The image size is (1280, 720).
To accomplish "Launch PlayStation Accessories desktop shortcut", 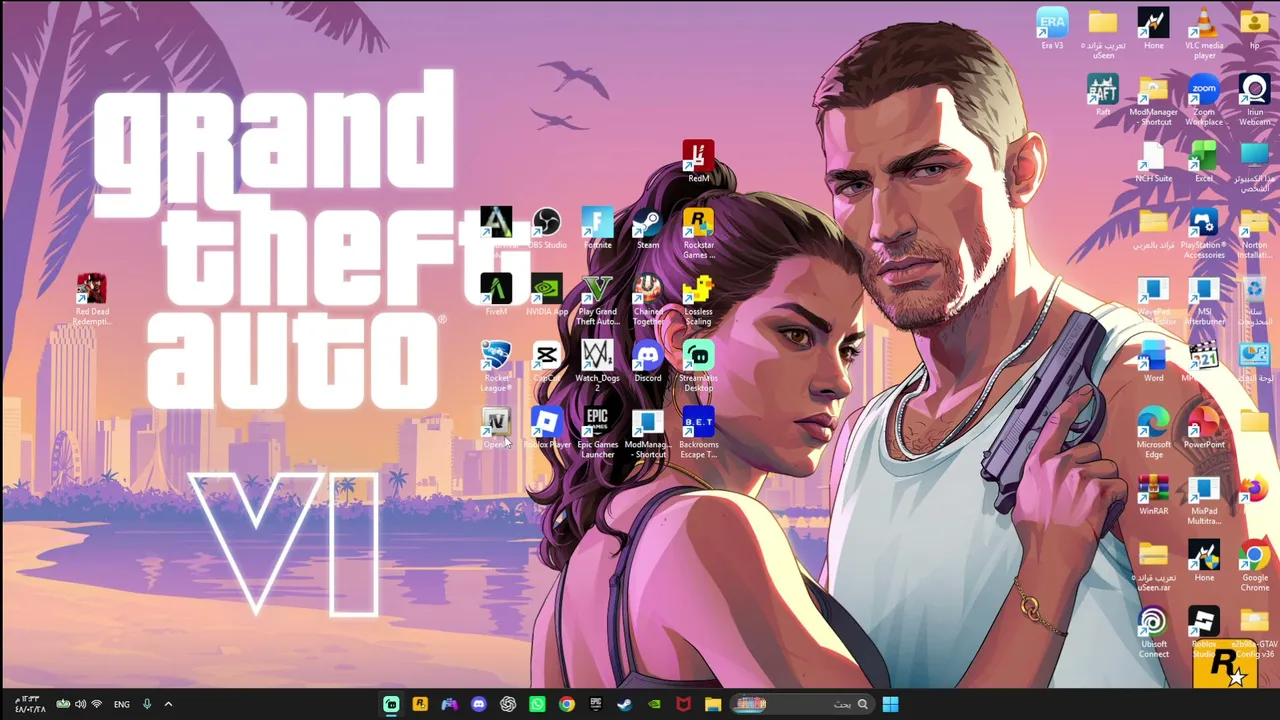I will pyautogui.click(x=1204, y=233).
